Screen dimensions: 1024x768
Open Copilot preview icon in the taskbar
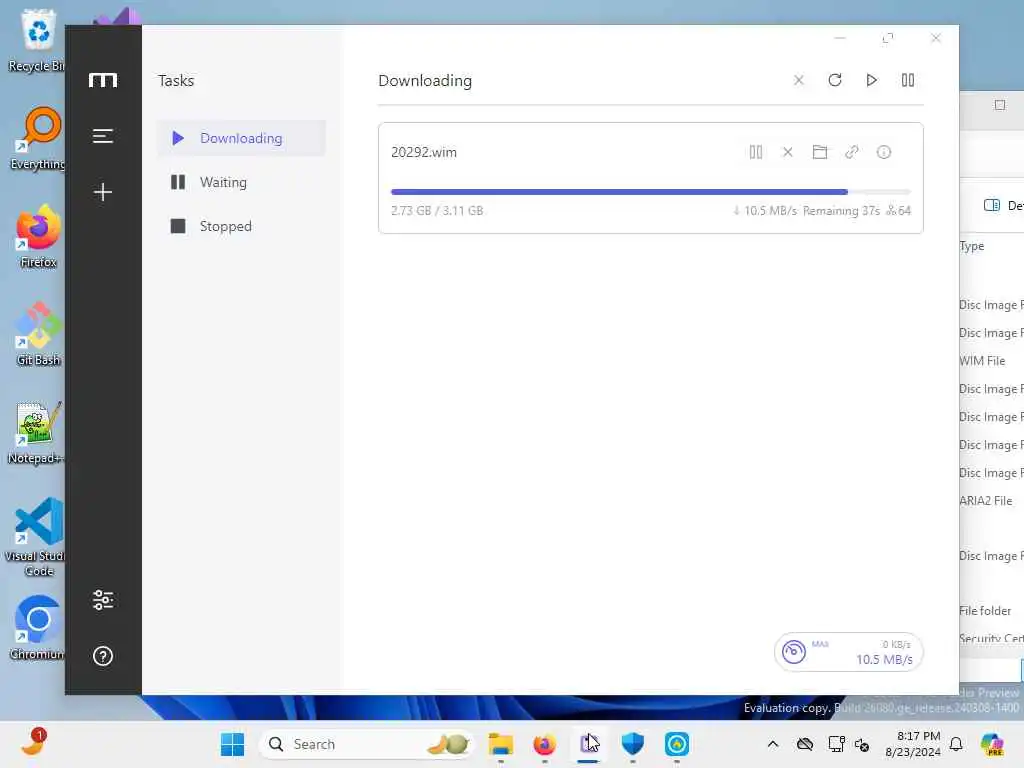993,744
